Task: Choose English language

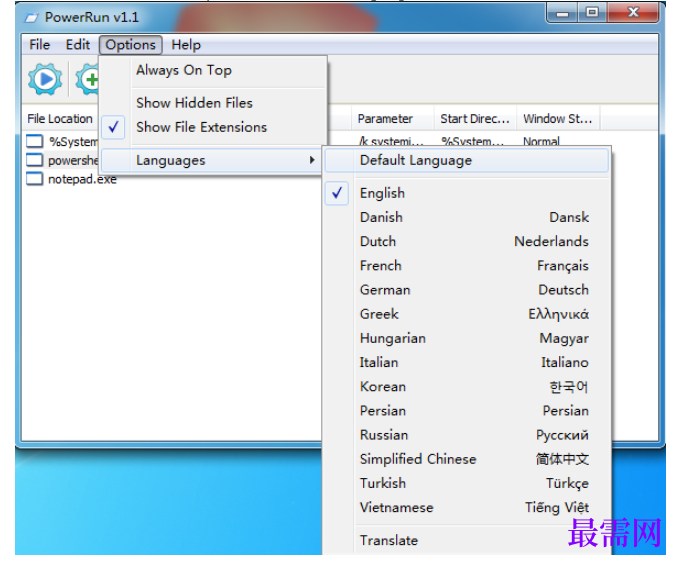Action: [x=467, y=193]
